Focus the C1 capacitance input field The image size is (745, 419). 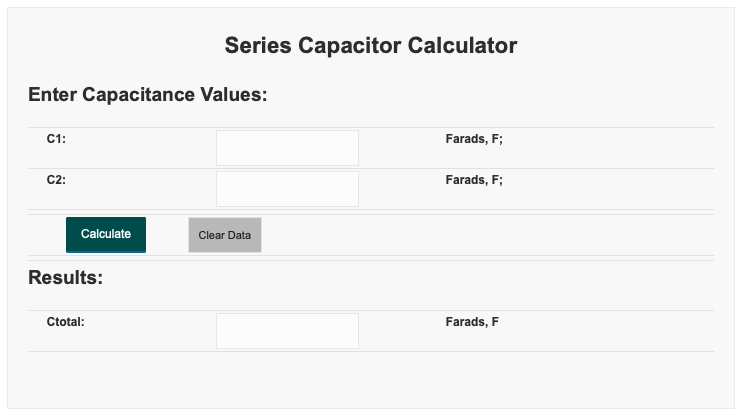pos(287,148)
